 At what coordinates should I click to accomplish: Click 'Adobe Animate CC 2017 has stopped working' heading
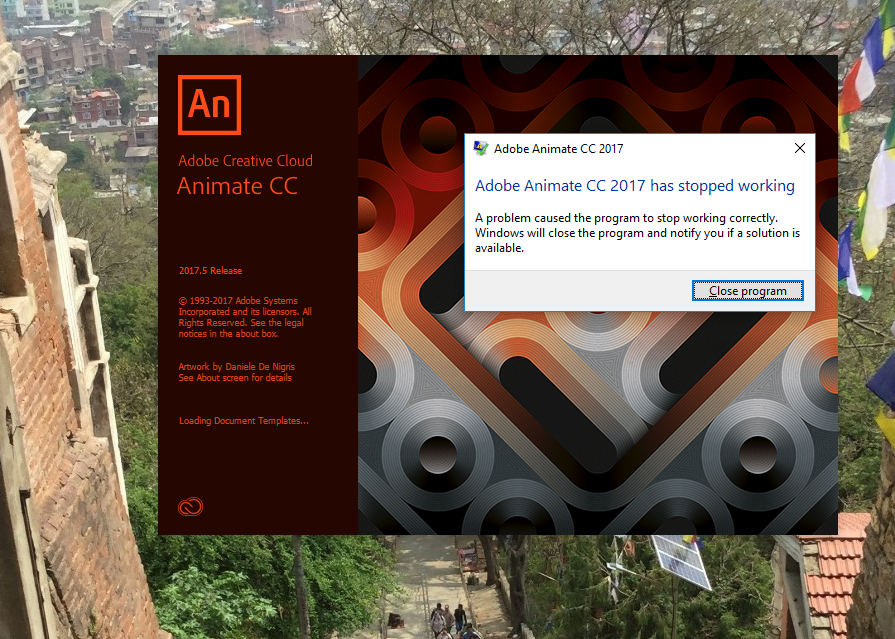[x=635, y=186]
